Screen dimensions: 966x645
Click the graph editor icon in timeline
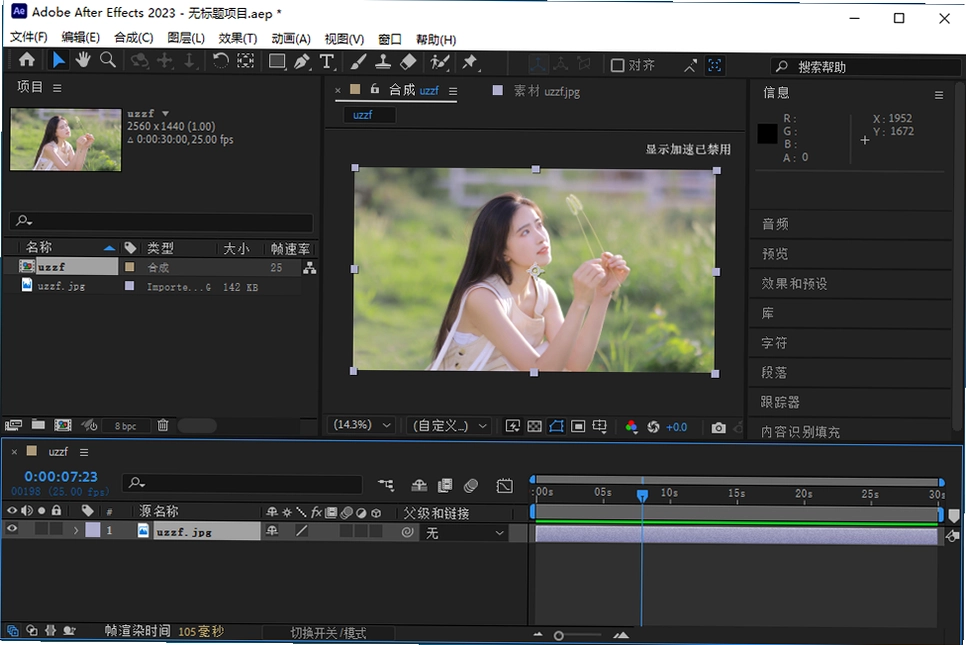click(x=505, y=485)
